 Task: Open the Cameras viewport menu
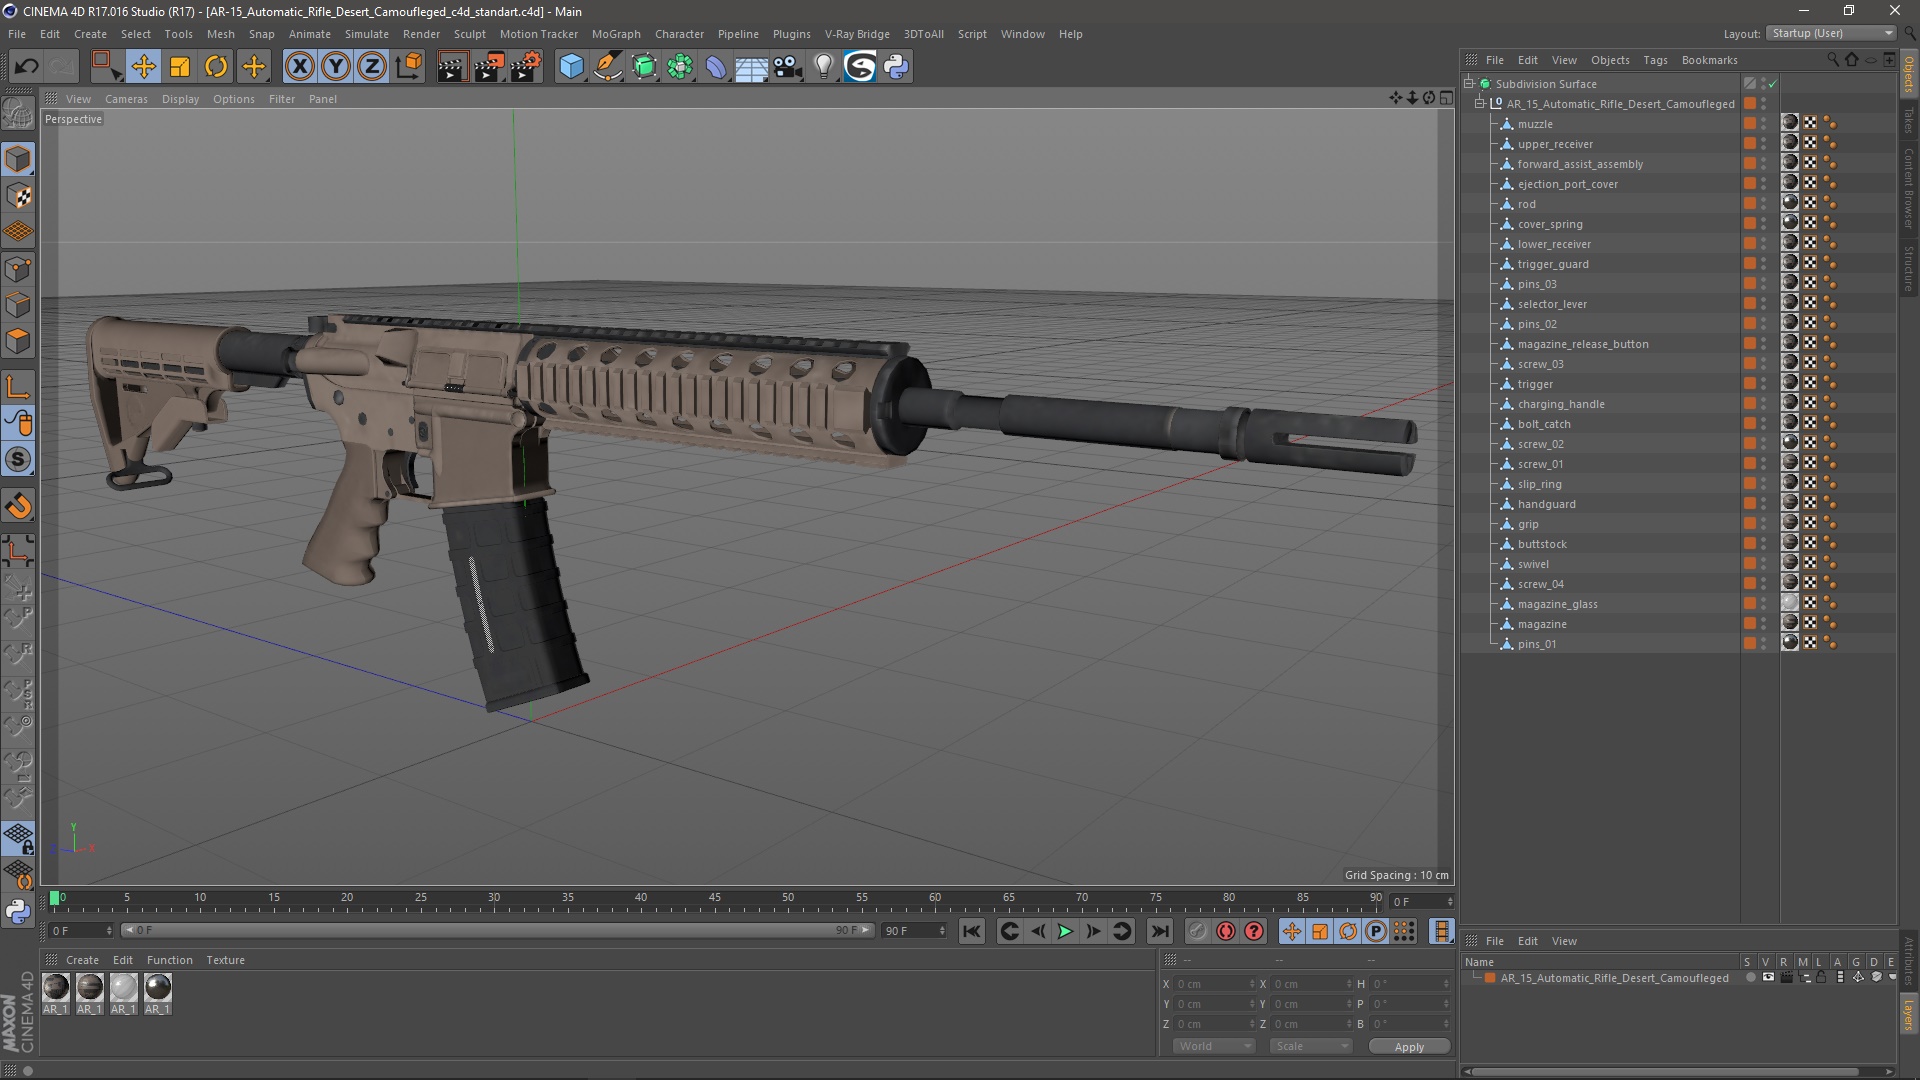tap(126, 99)
